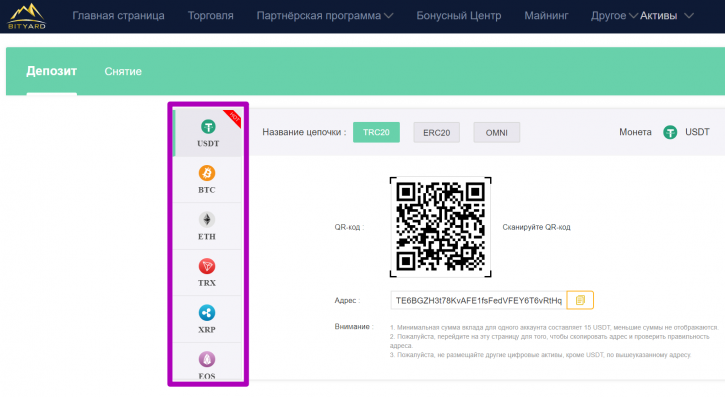Choose the ERC20 chain
The image size is (725, 397).
point(436,133)
